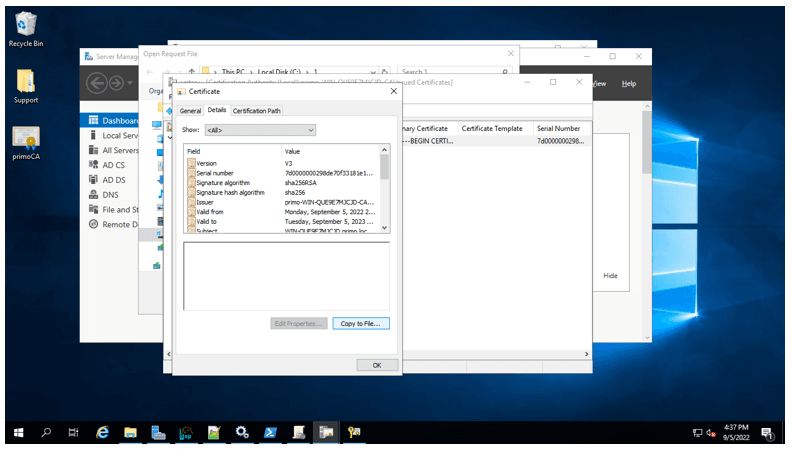Open the Support folder on desktop

tap(26, 83)
